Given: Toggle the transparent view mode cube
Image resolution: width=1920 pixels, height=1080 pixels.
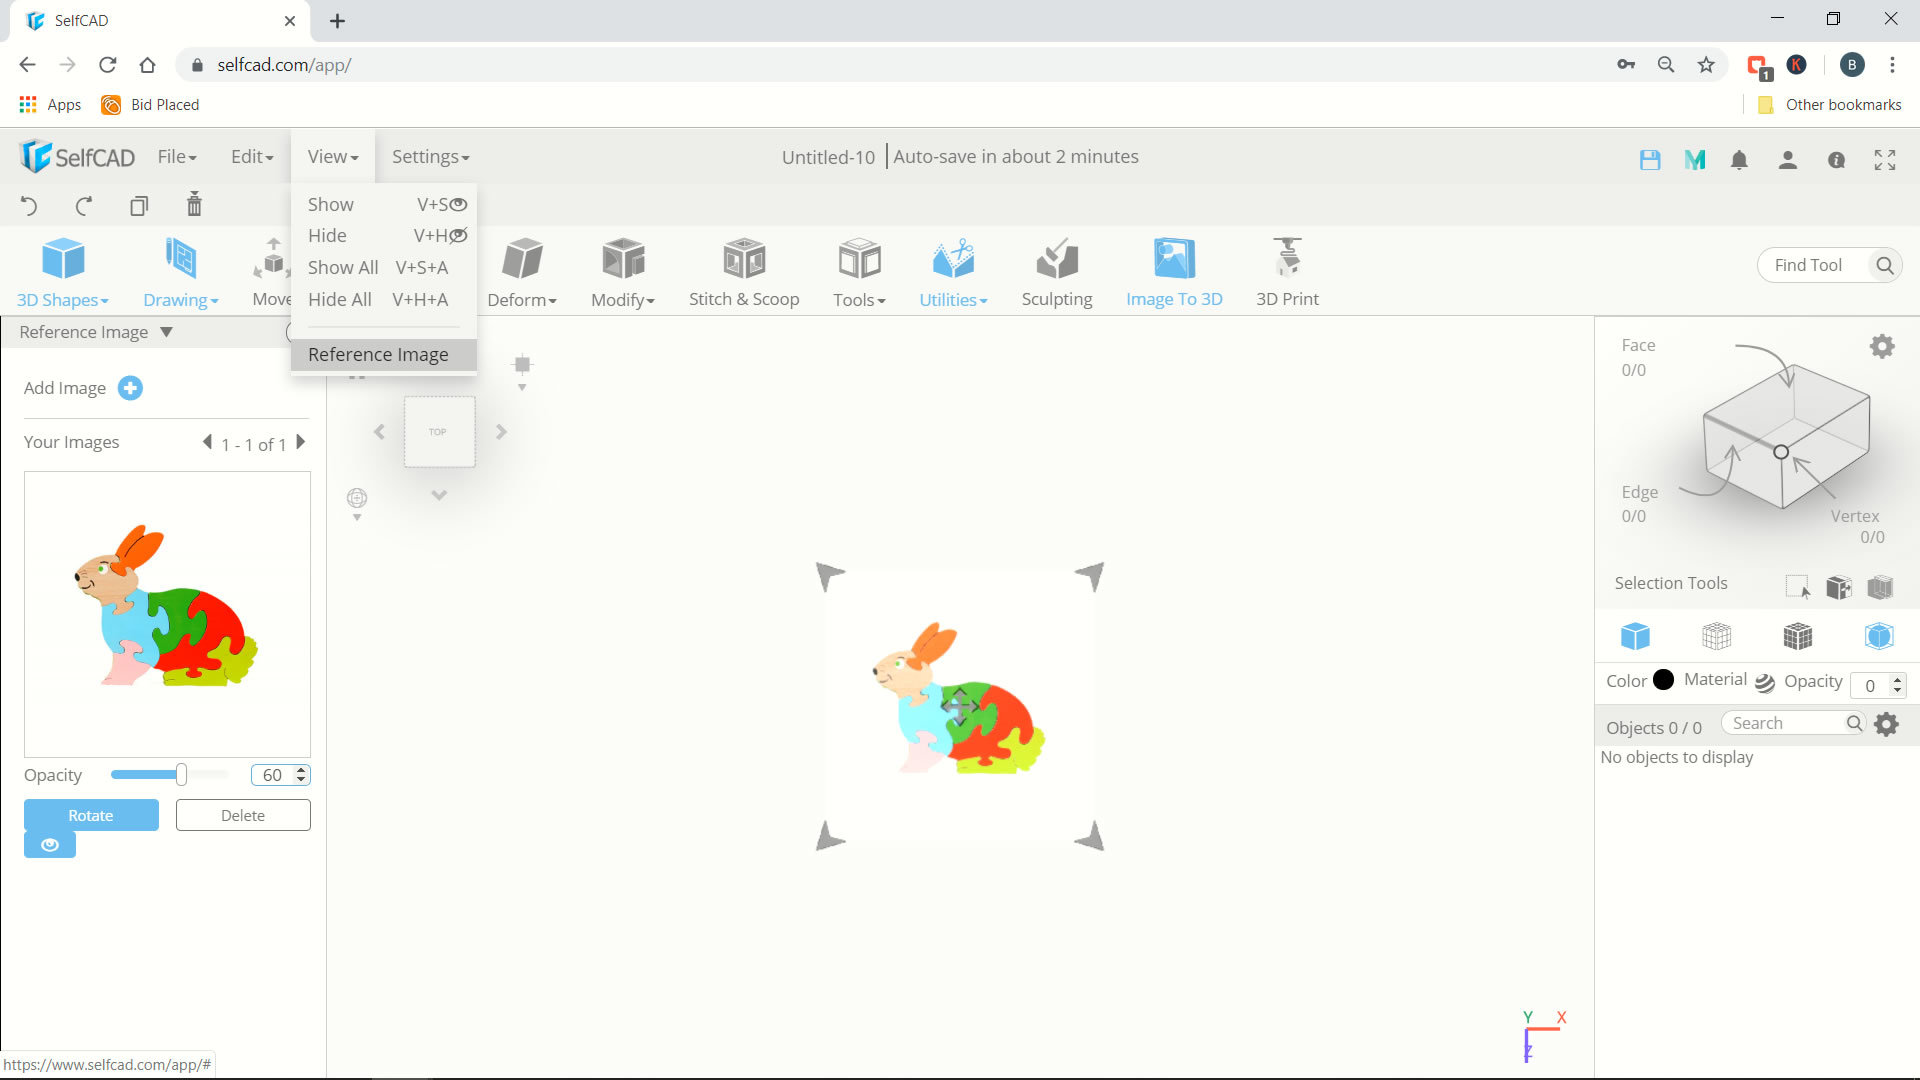Looking at the screenshot, I should click(1879, 636).
